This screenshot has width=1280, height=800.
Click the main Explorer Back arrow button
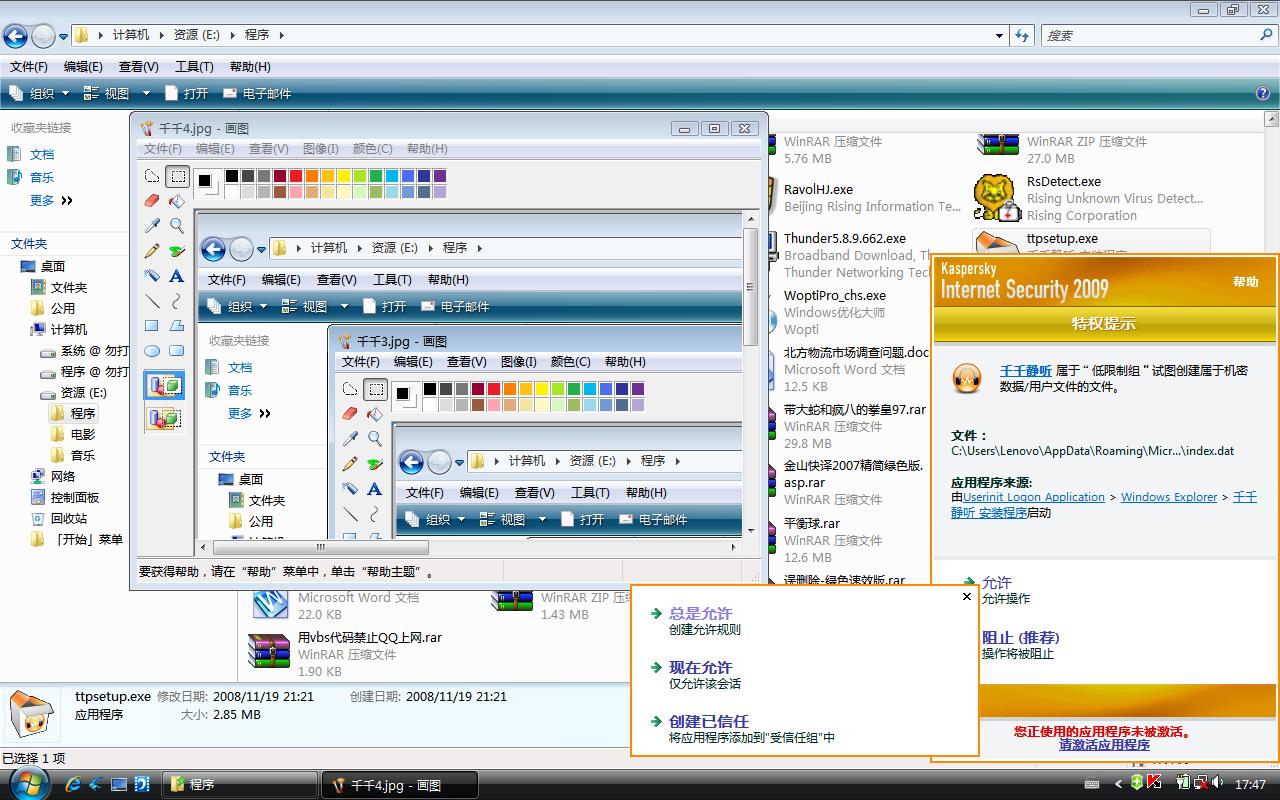pyautogui.click(x=15, y=36)
